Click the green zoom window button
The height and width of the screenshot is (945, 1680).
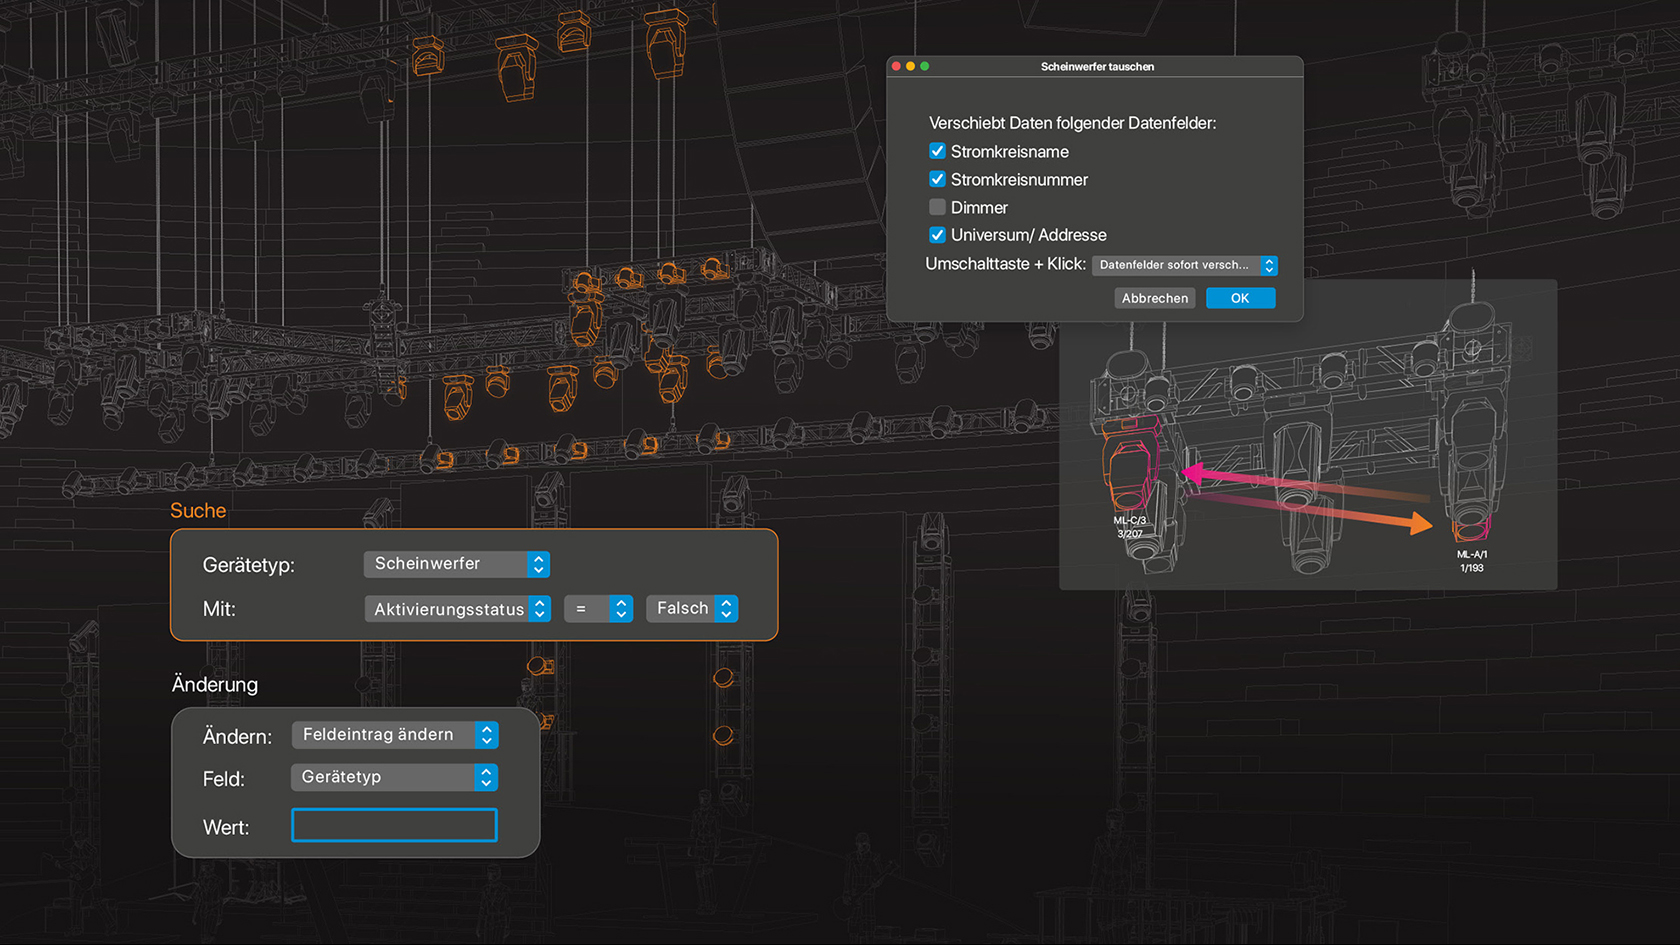pyautogui.click(x=925, y=66)
